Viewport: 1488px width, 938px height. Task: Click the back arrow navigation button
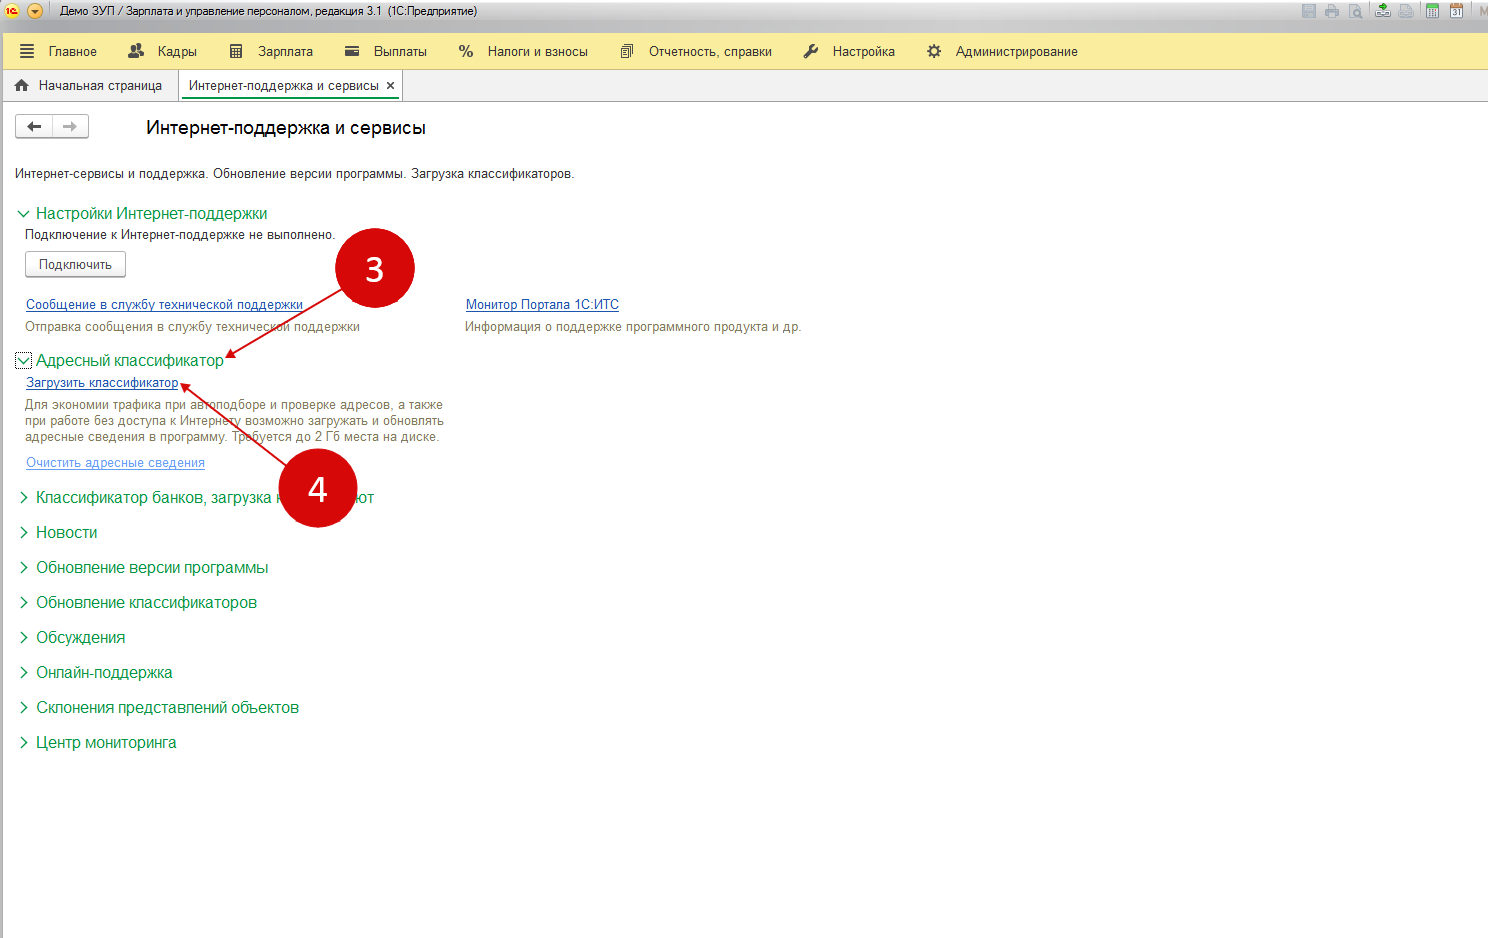pyautogui.click(x=34, y=126)
